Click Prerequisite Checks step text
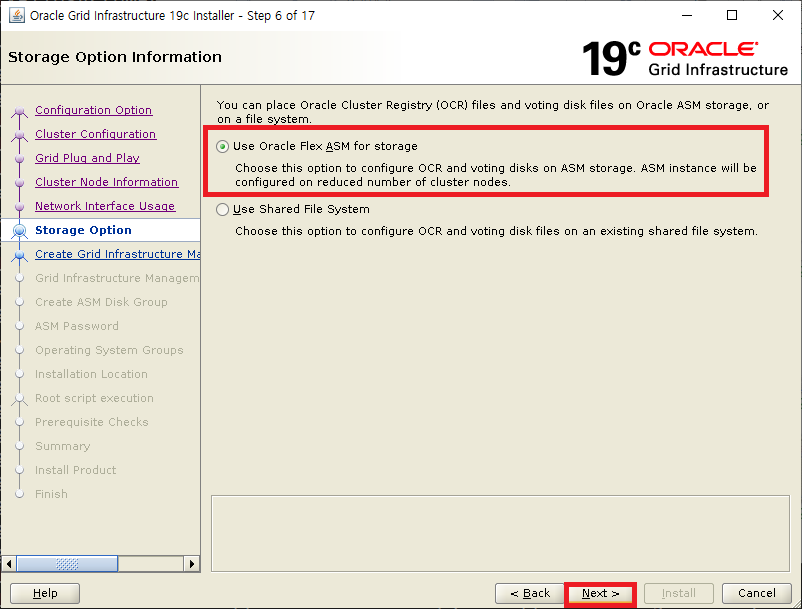This screenshot has width=802, height=609. pyautogui.click(x=92, y=422)
